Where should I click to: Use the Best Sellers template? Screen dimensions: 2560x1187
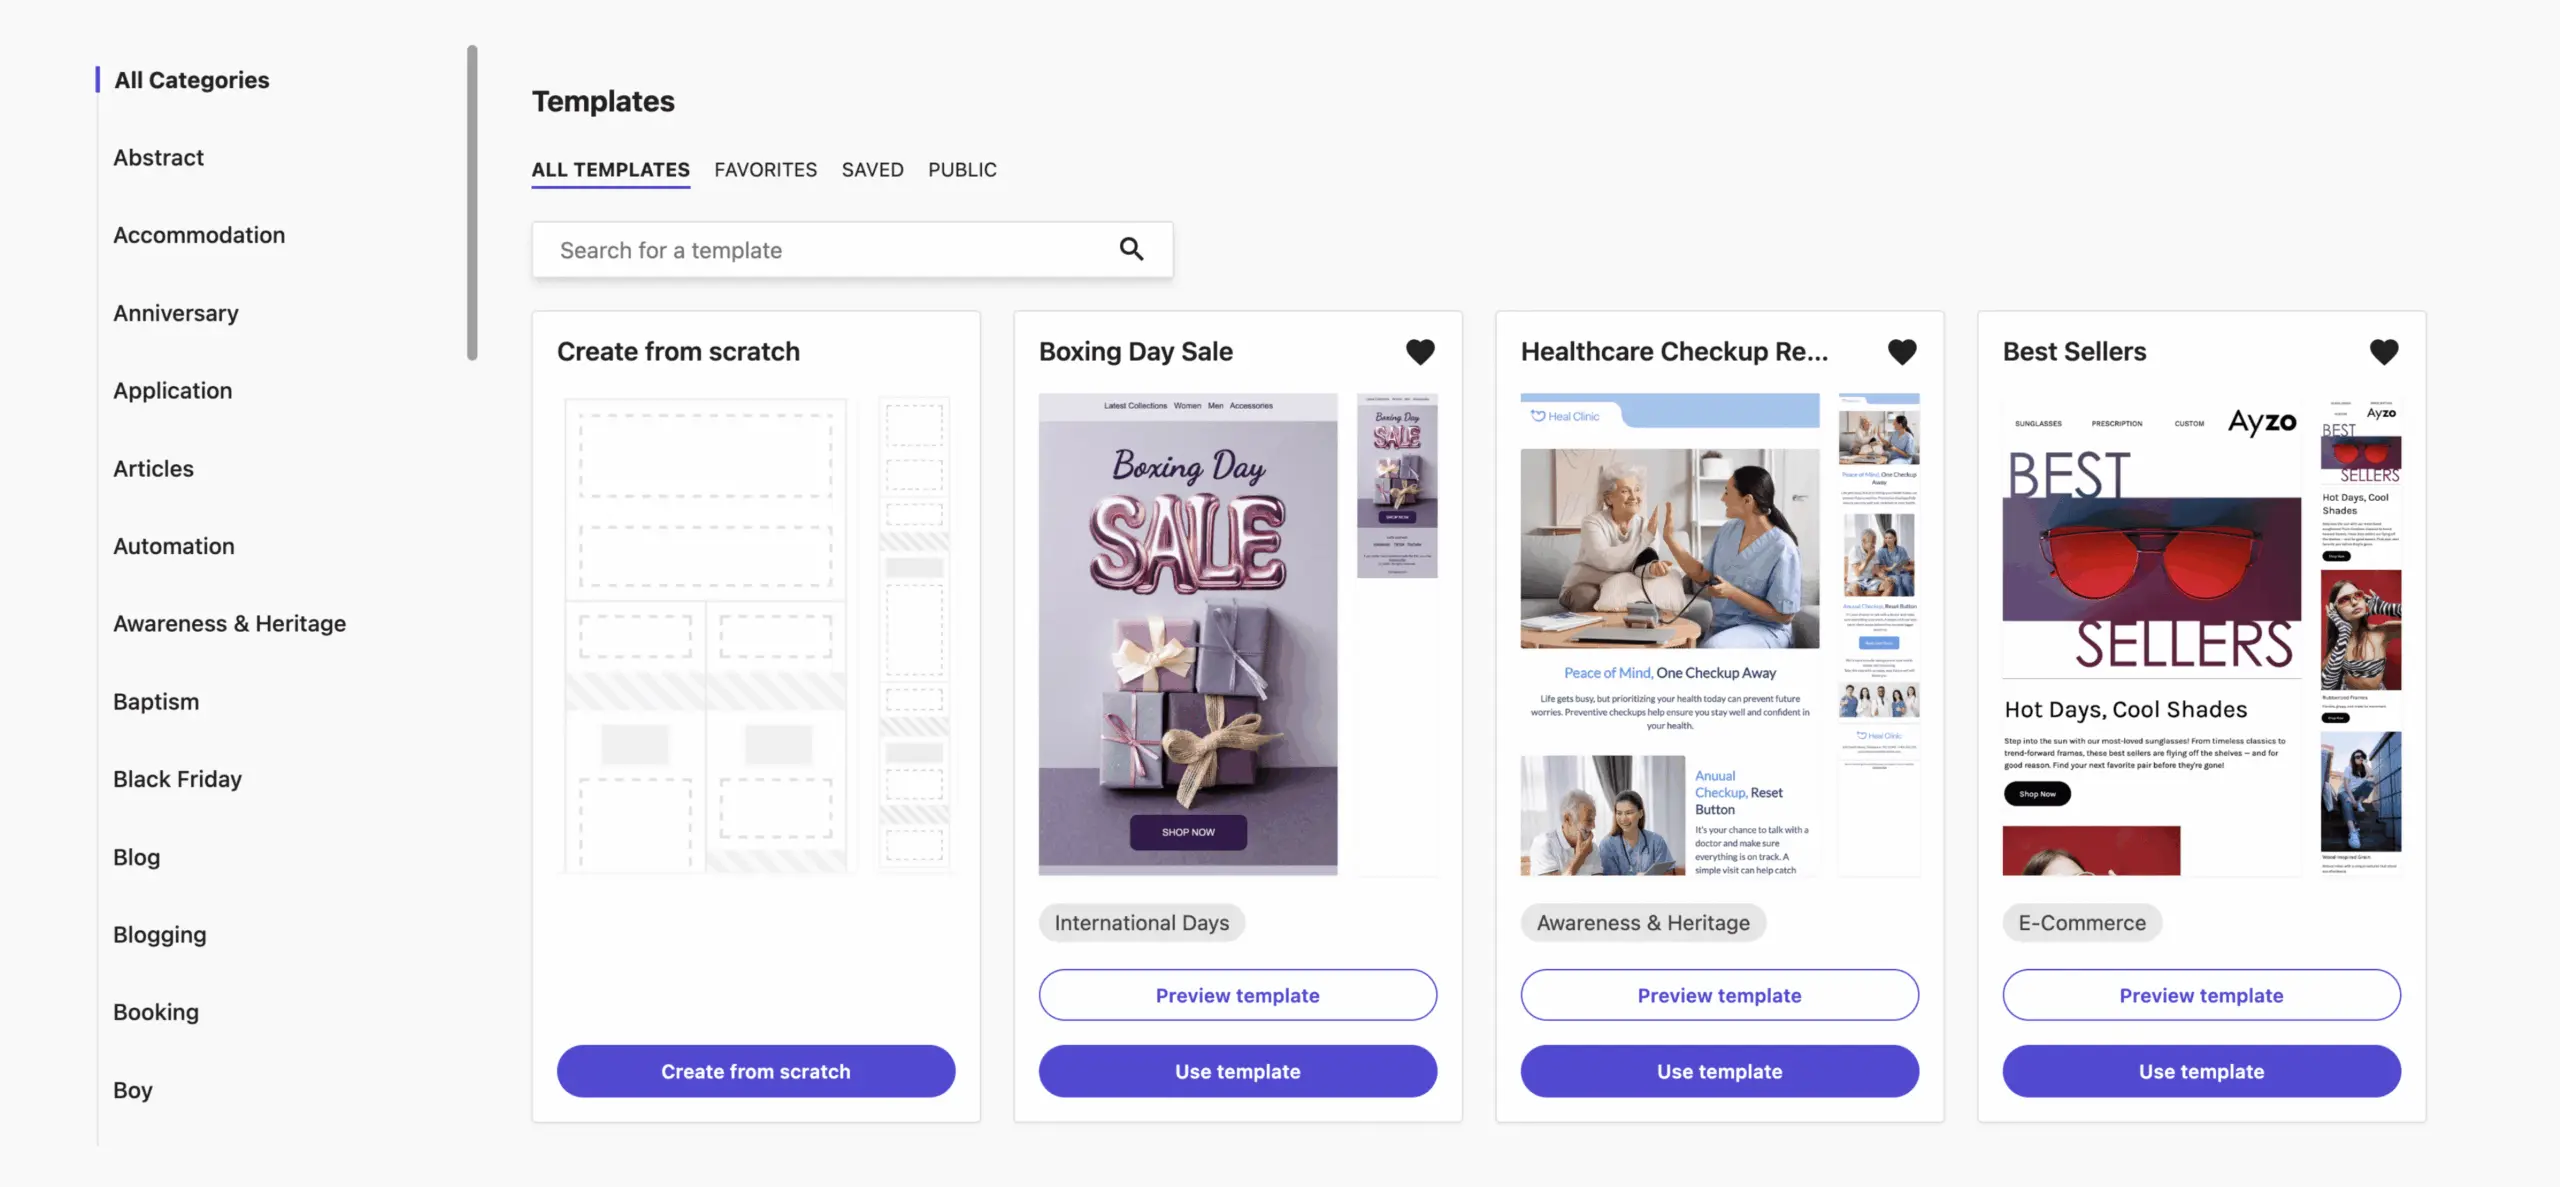pos(2201,1071)
